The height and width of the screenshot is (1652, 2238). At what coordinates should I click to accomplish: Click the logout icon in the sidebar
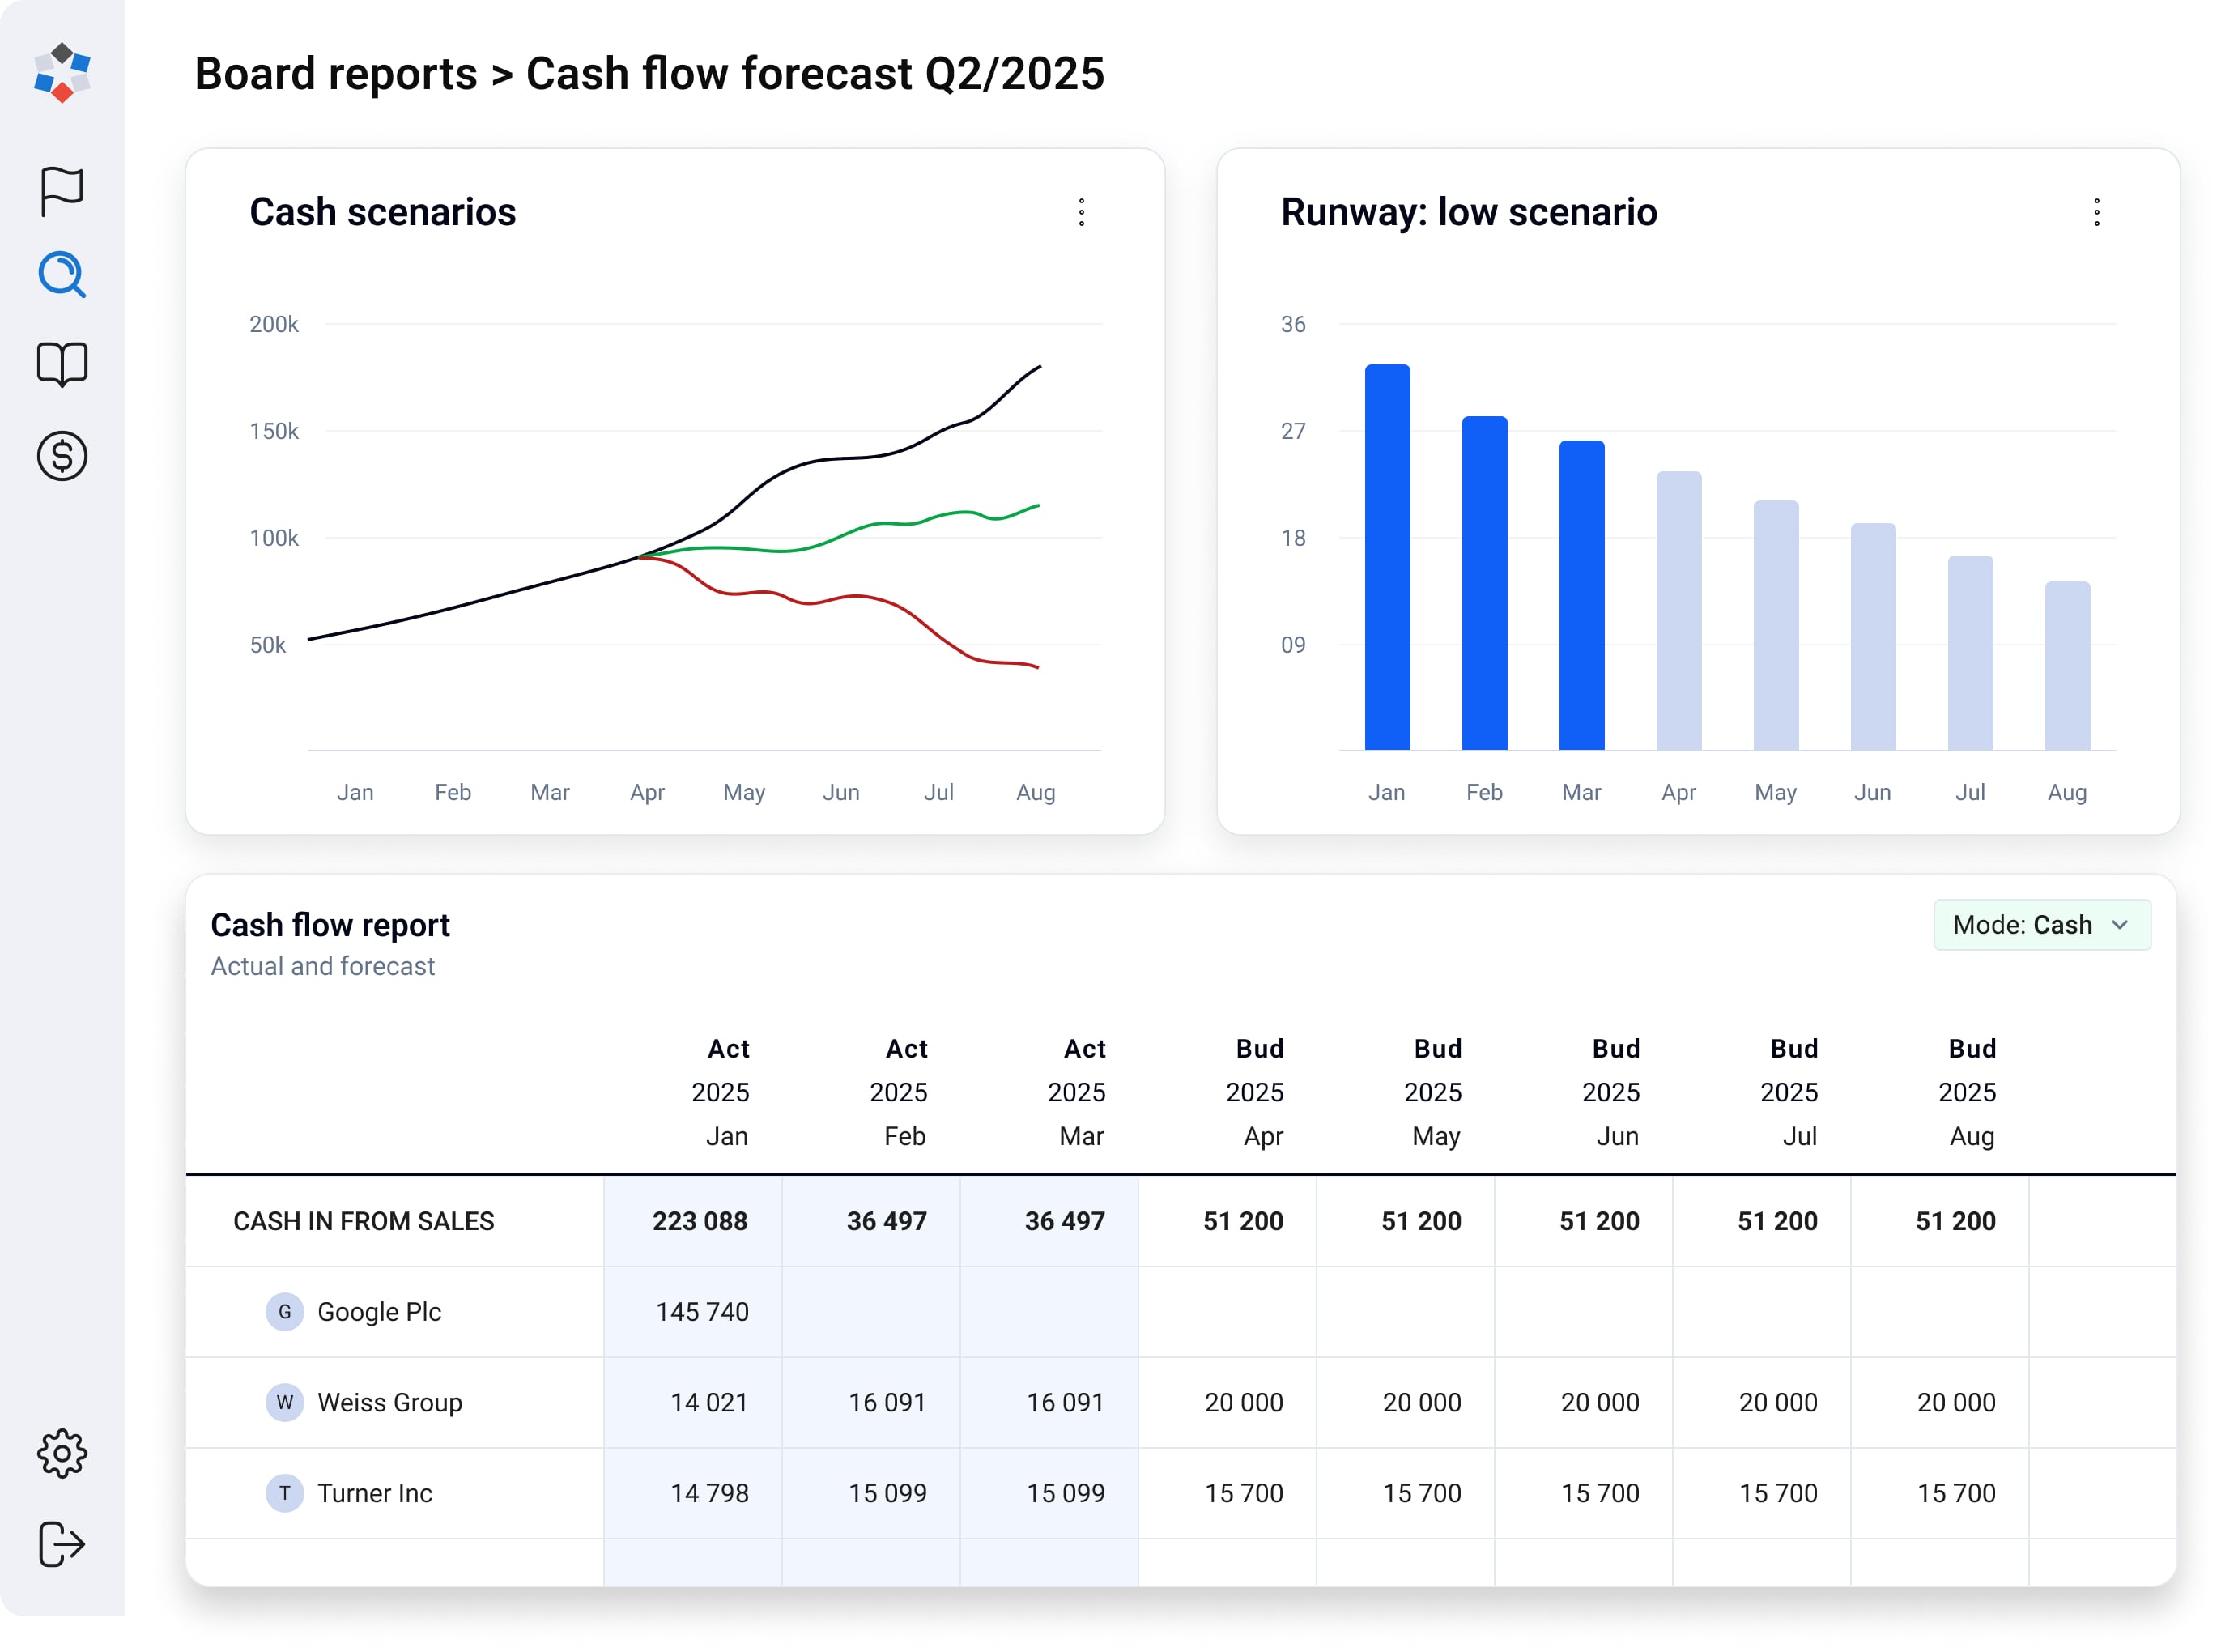(x=62, y=1545)
